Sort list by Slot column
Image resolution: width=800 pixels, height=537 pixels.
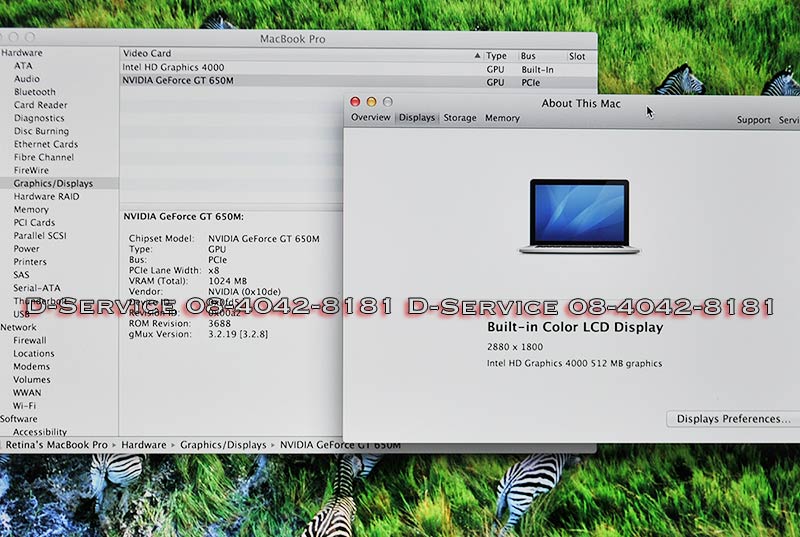click(x=577, y=57)
